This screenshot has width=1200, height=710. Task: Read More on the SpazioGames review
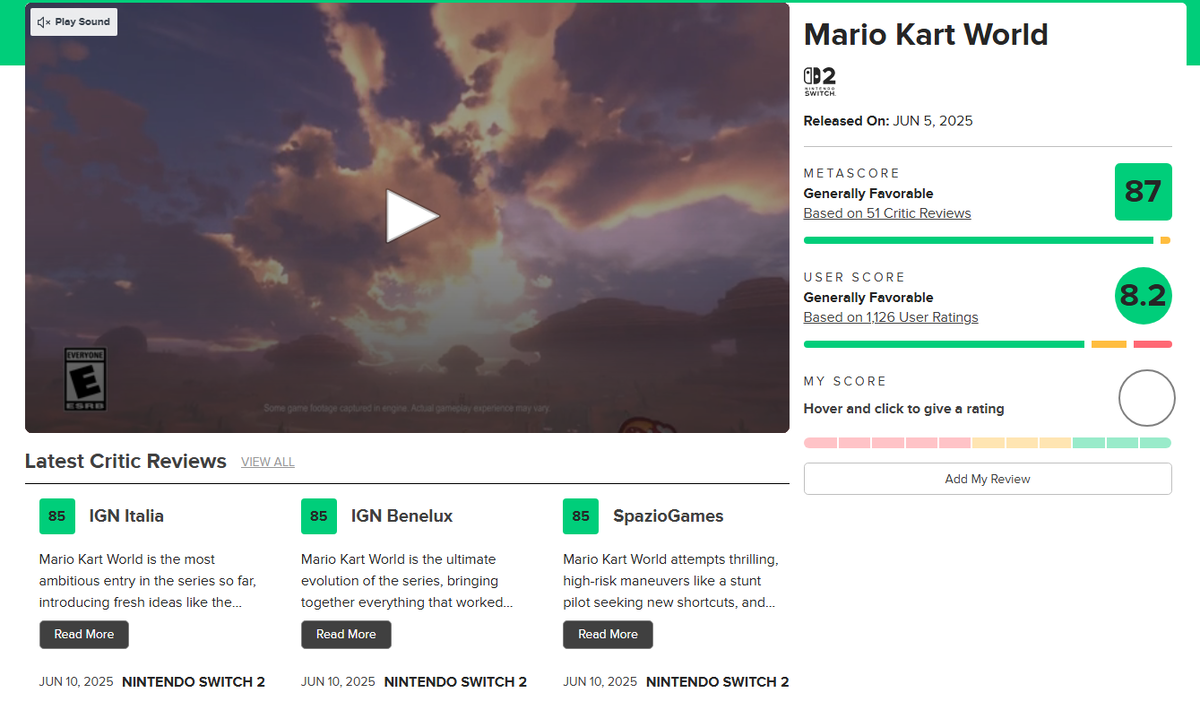click(607, 634)
